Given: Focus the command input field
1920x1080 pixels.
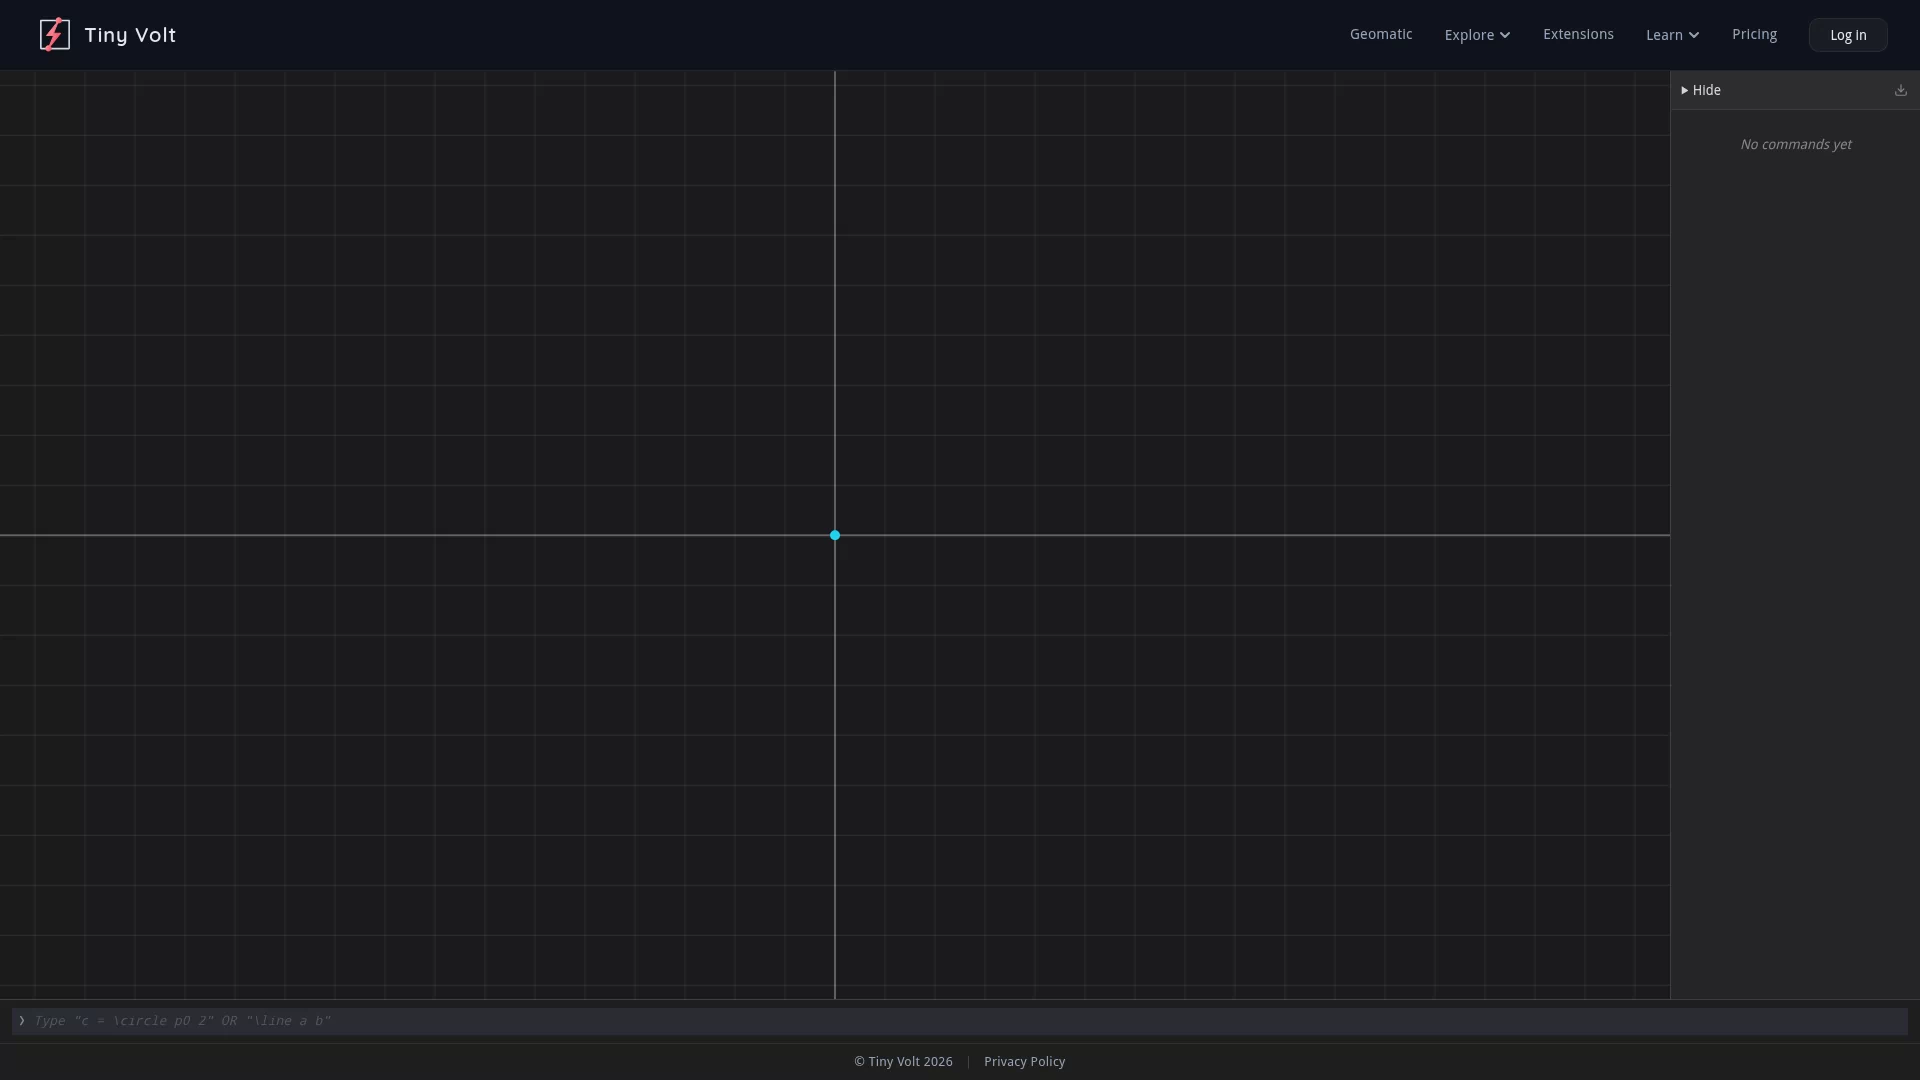Looking at the screenshot, I should point(960,1021).
